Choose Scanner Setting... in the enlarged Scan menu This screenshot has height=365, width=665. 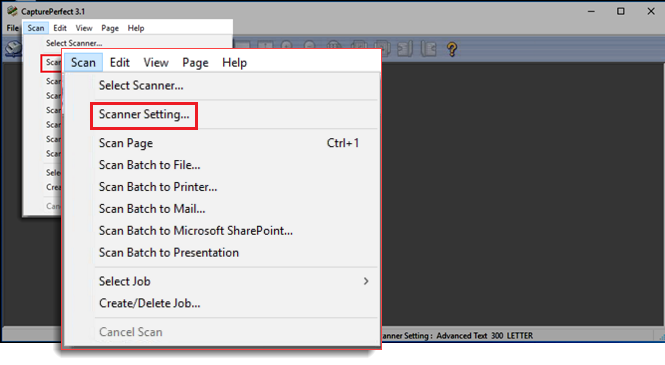tap(144, 114)
